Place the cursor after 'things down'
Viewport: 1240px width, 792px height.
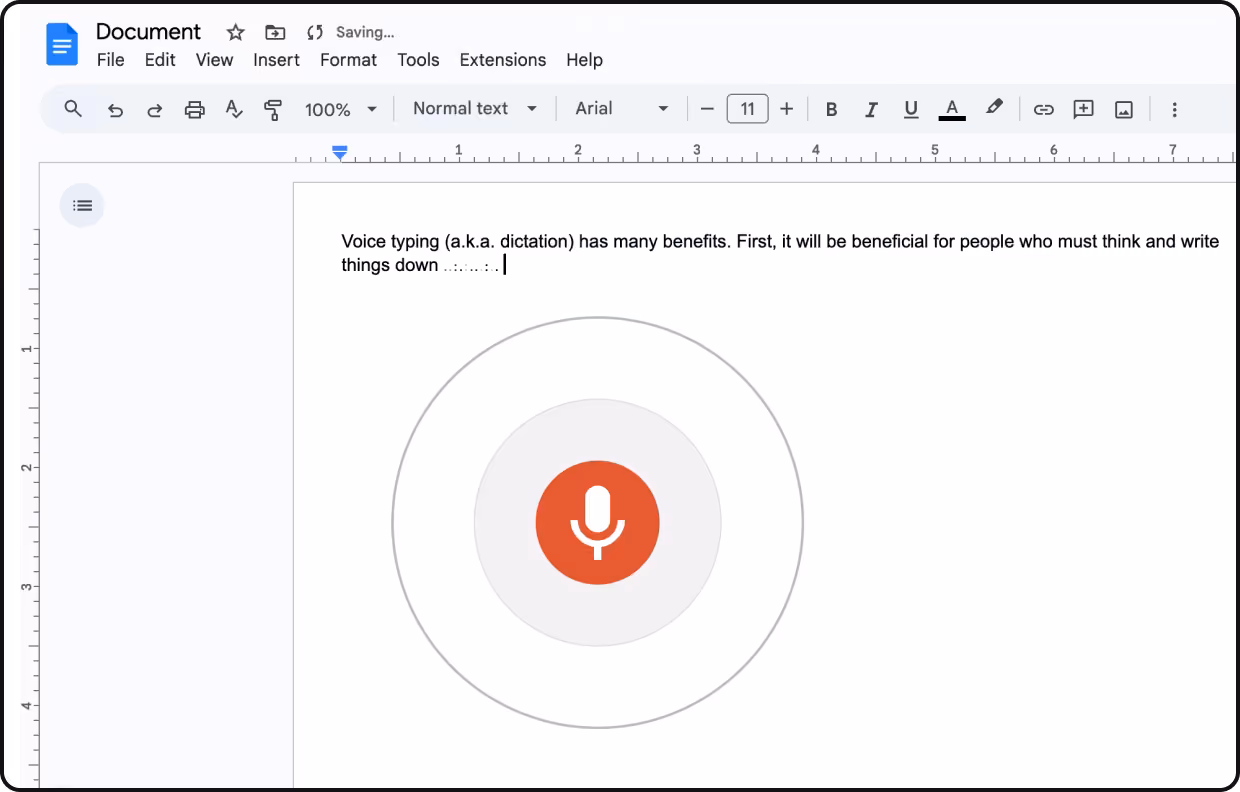(x=439, y=265)
